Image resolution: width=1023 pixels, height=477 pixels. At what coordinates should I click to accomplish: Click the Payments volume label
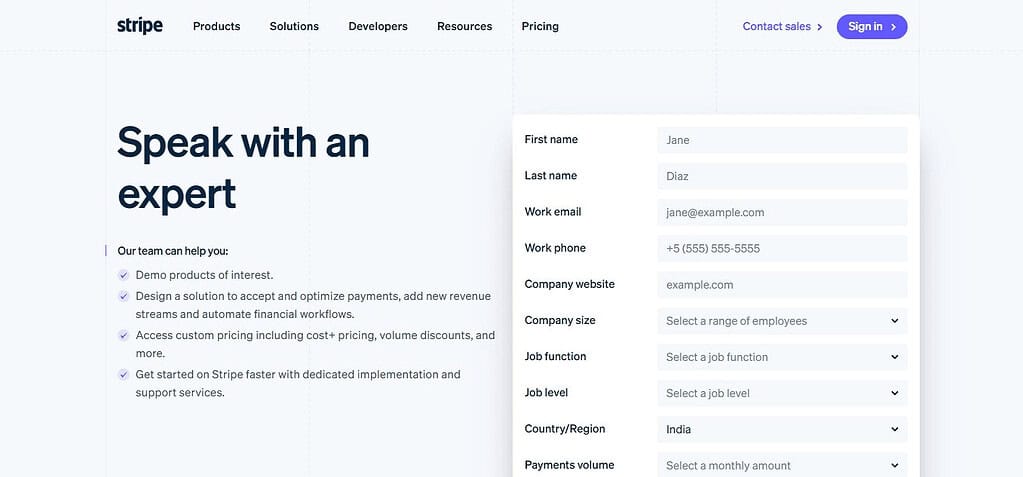click(x=570, y=465)
